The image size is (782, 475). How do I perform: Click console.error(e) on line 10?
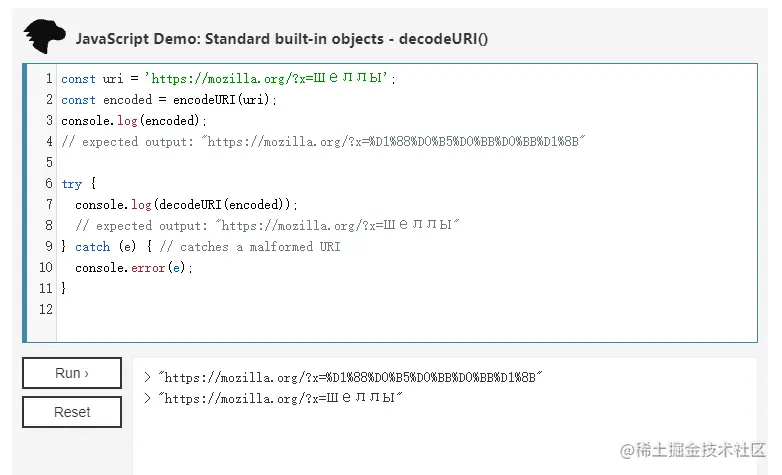tap(132, 267)
